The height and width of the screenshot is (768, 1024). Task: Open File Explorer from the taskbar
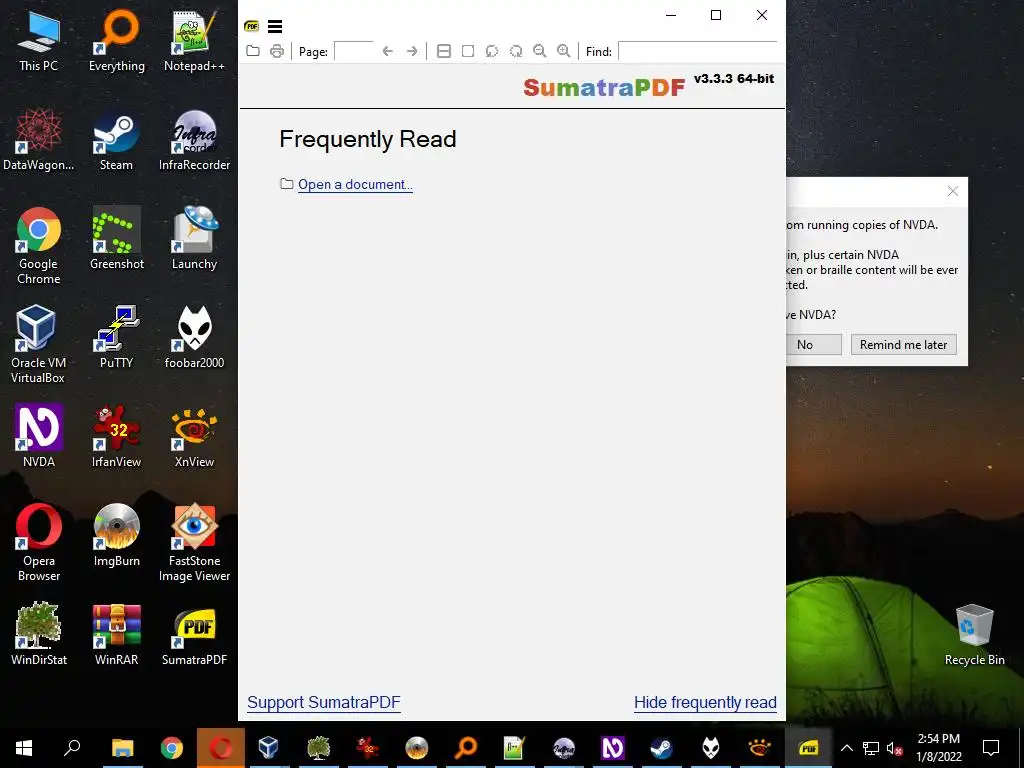click(x=122, y=748)
